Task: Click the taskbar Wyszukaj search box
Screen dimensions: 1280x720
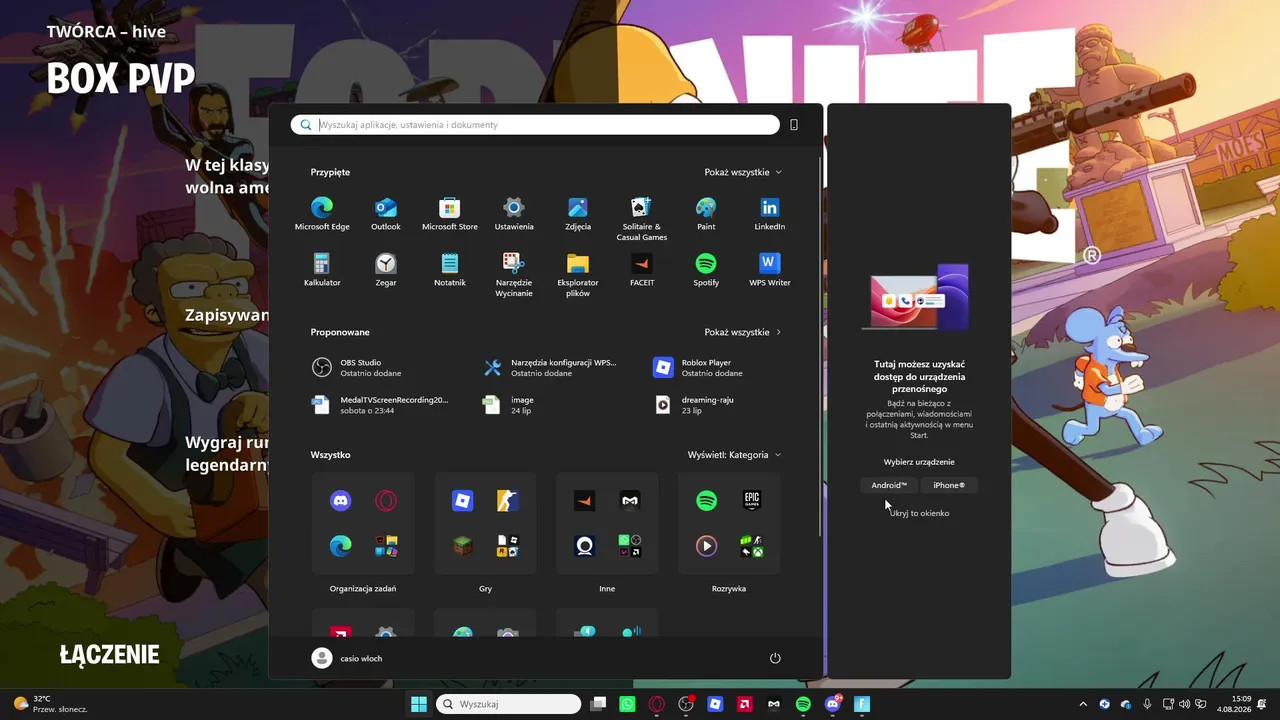Action: [509, 704]
